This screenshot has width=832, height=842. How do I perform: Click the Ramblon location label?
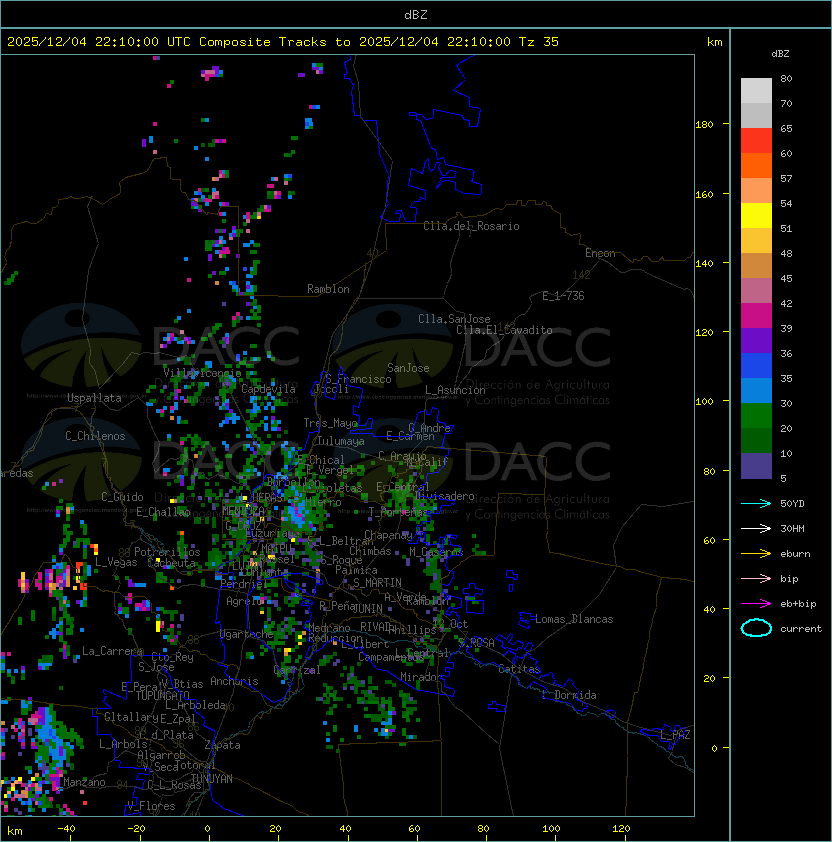(x=328, y=289)
